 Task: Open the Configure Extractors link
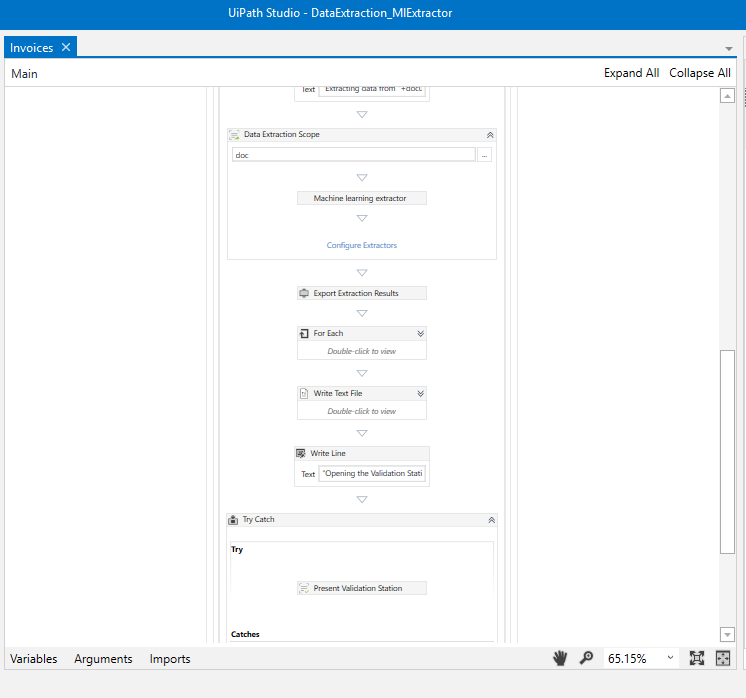click(362, 245)
